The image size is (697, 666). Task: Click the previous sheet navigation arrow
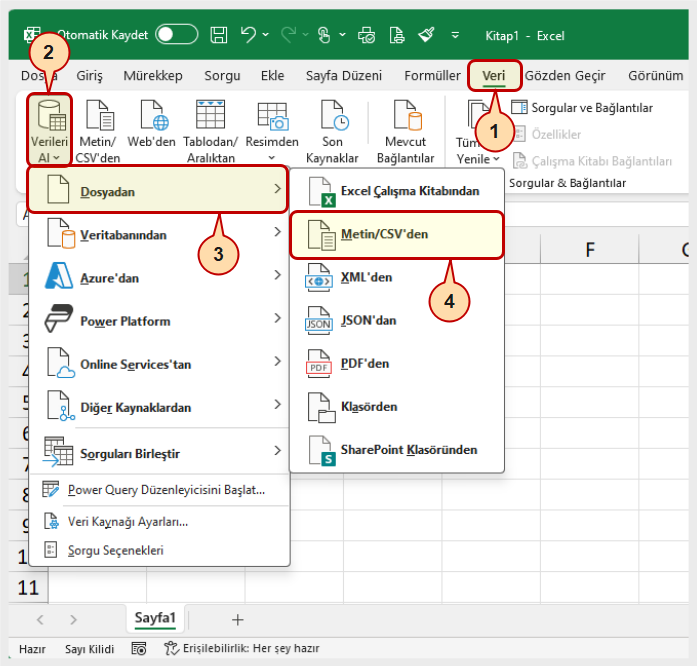(x=40, y=619)
